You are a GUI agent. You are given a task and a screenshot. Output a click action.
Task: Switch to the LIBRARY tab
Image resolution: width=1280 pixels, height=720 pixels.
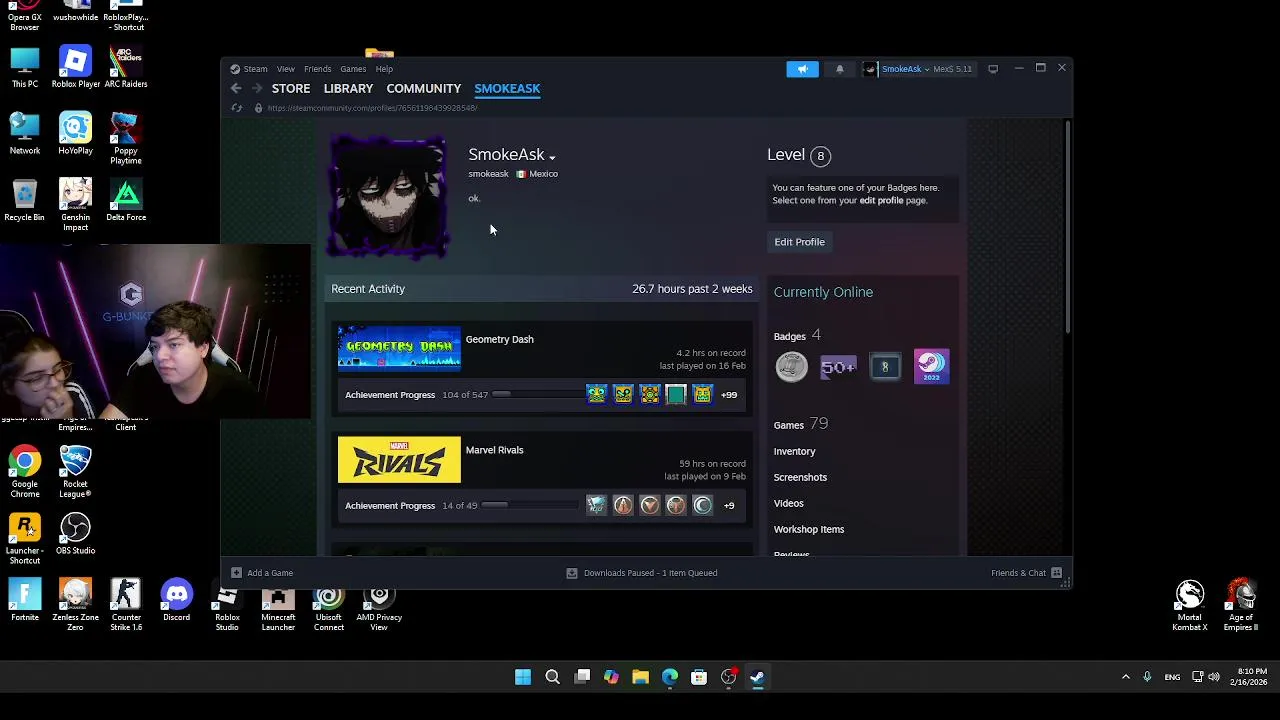tap(348, 89)
